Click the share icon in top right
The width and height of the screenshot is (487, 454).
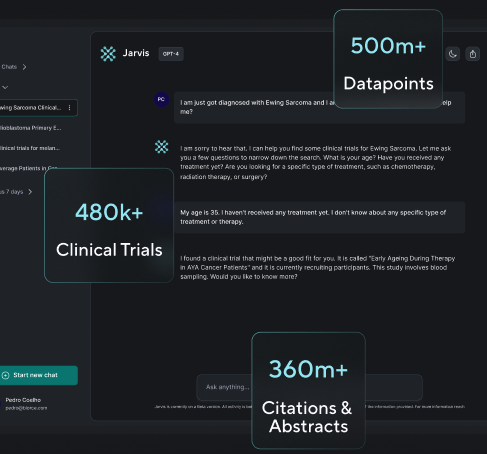click(x=473, y=54)
